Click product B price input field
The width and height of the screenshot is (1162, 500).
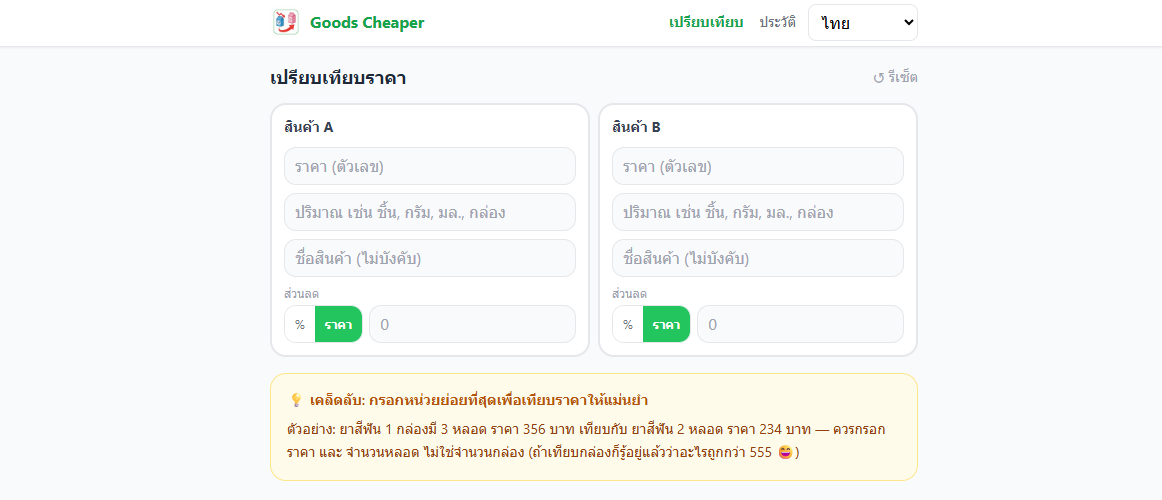click(758, 166)
